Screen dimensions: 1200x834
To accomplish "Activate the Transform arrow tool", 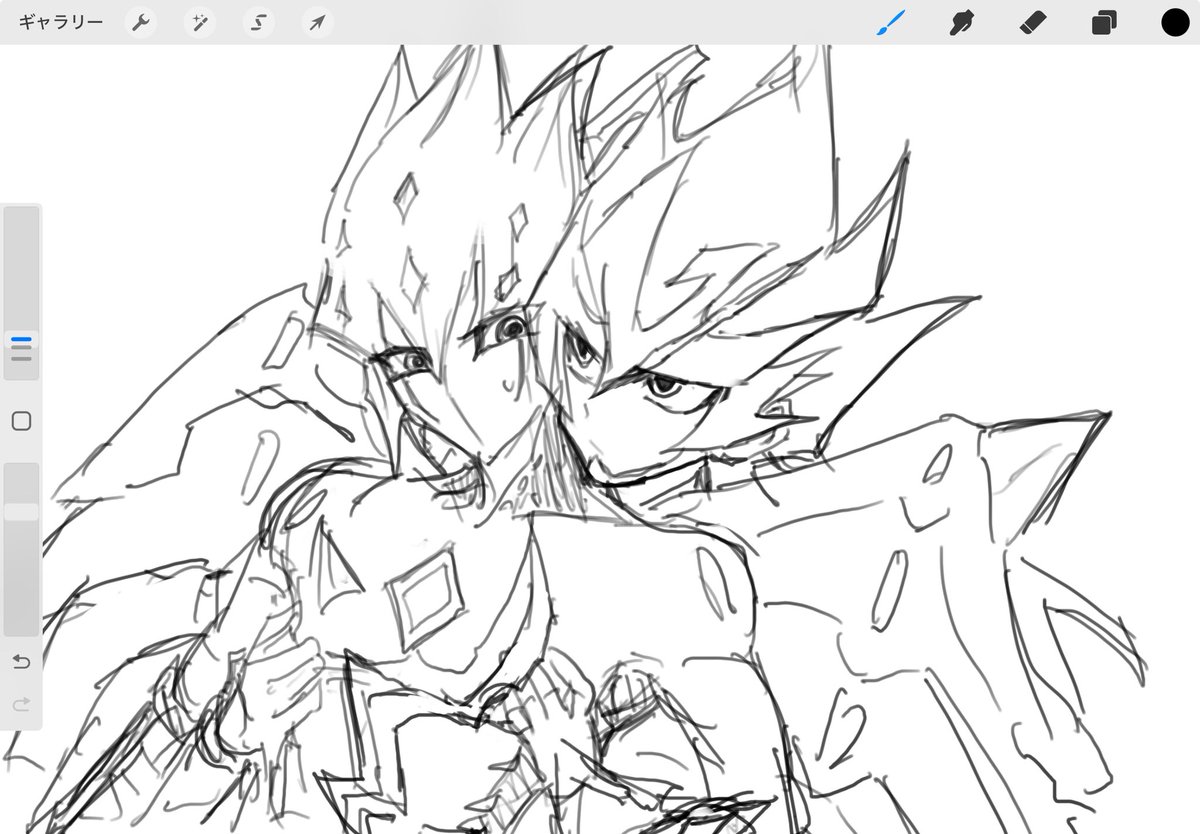I will pyautogui.click(x=318, y=22).
